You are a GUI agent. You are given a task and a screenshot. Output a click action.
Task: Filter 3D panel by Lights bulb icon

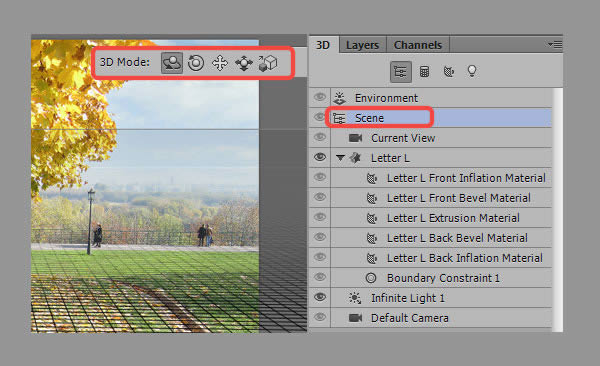472,71
